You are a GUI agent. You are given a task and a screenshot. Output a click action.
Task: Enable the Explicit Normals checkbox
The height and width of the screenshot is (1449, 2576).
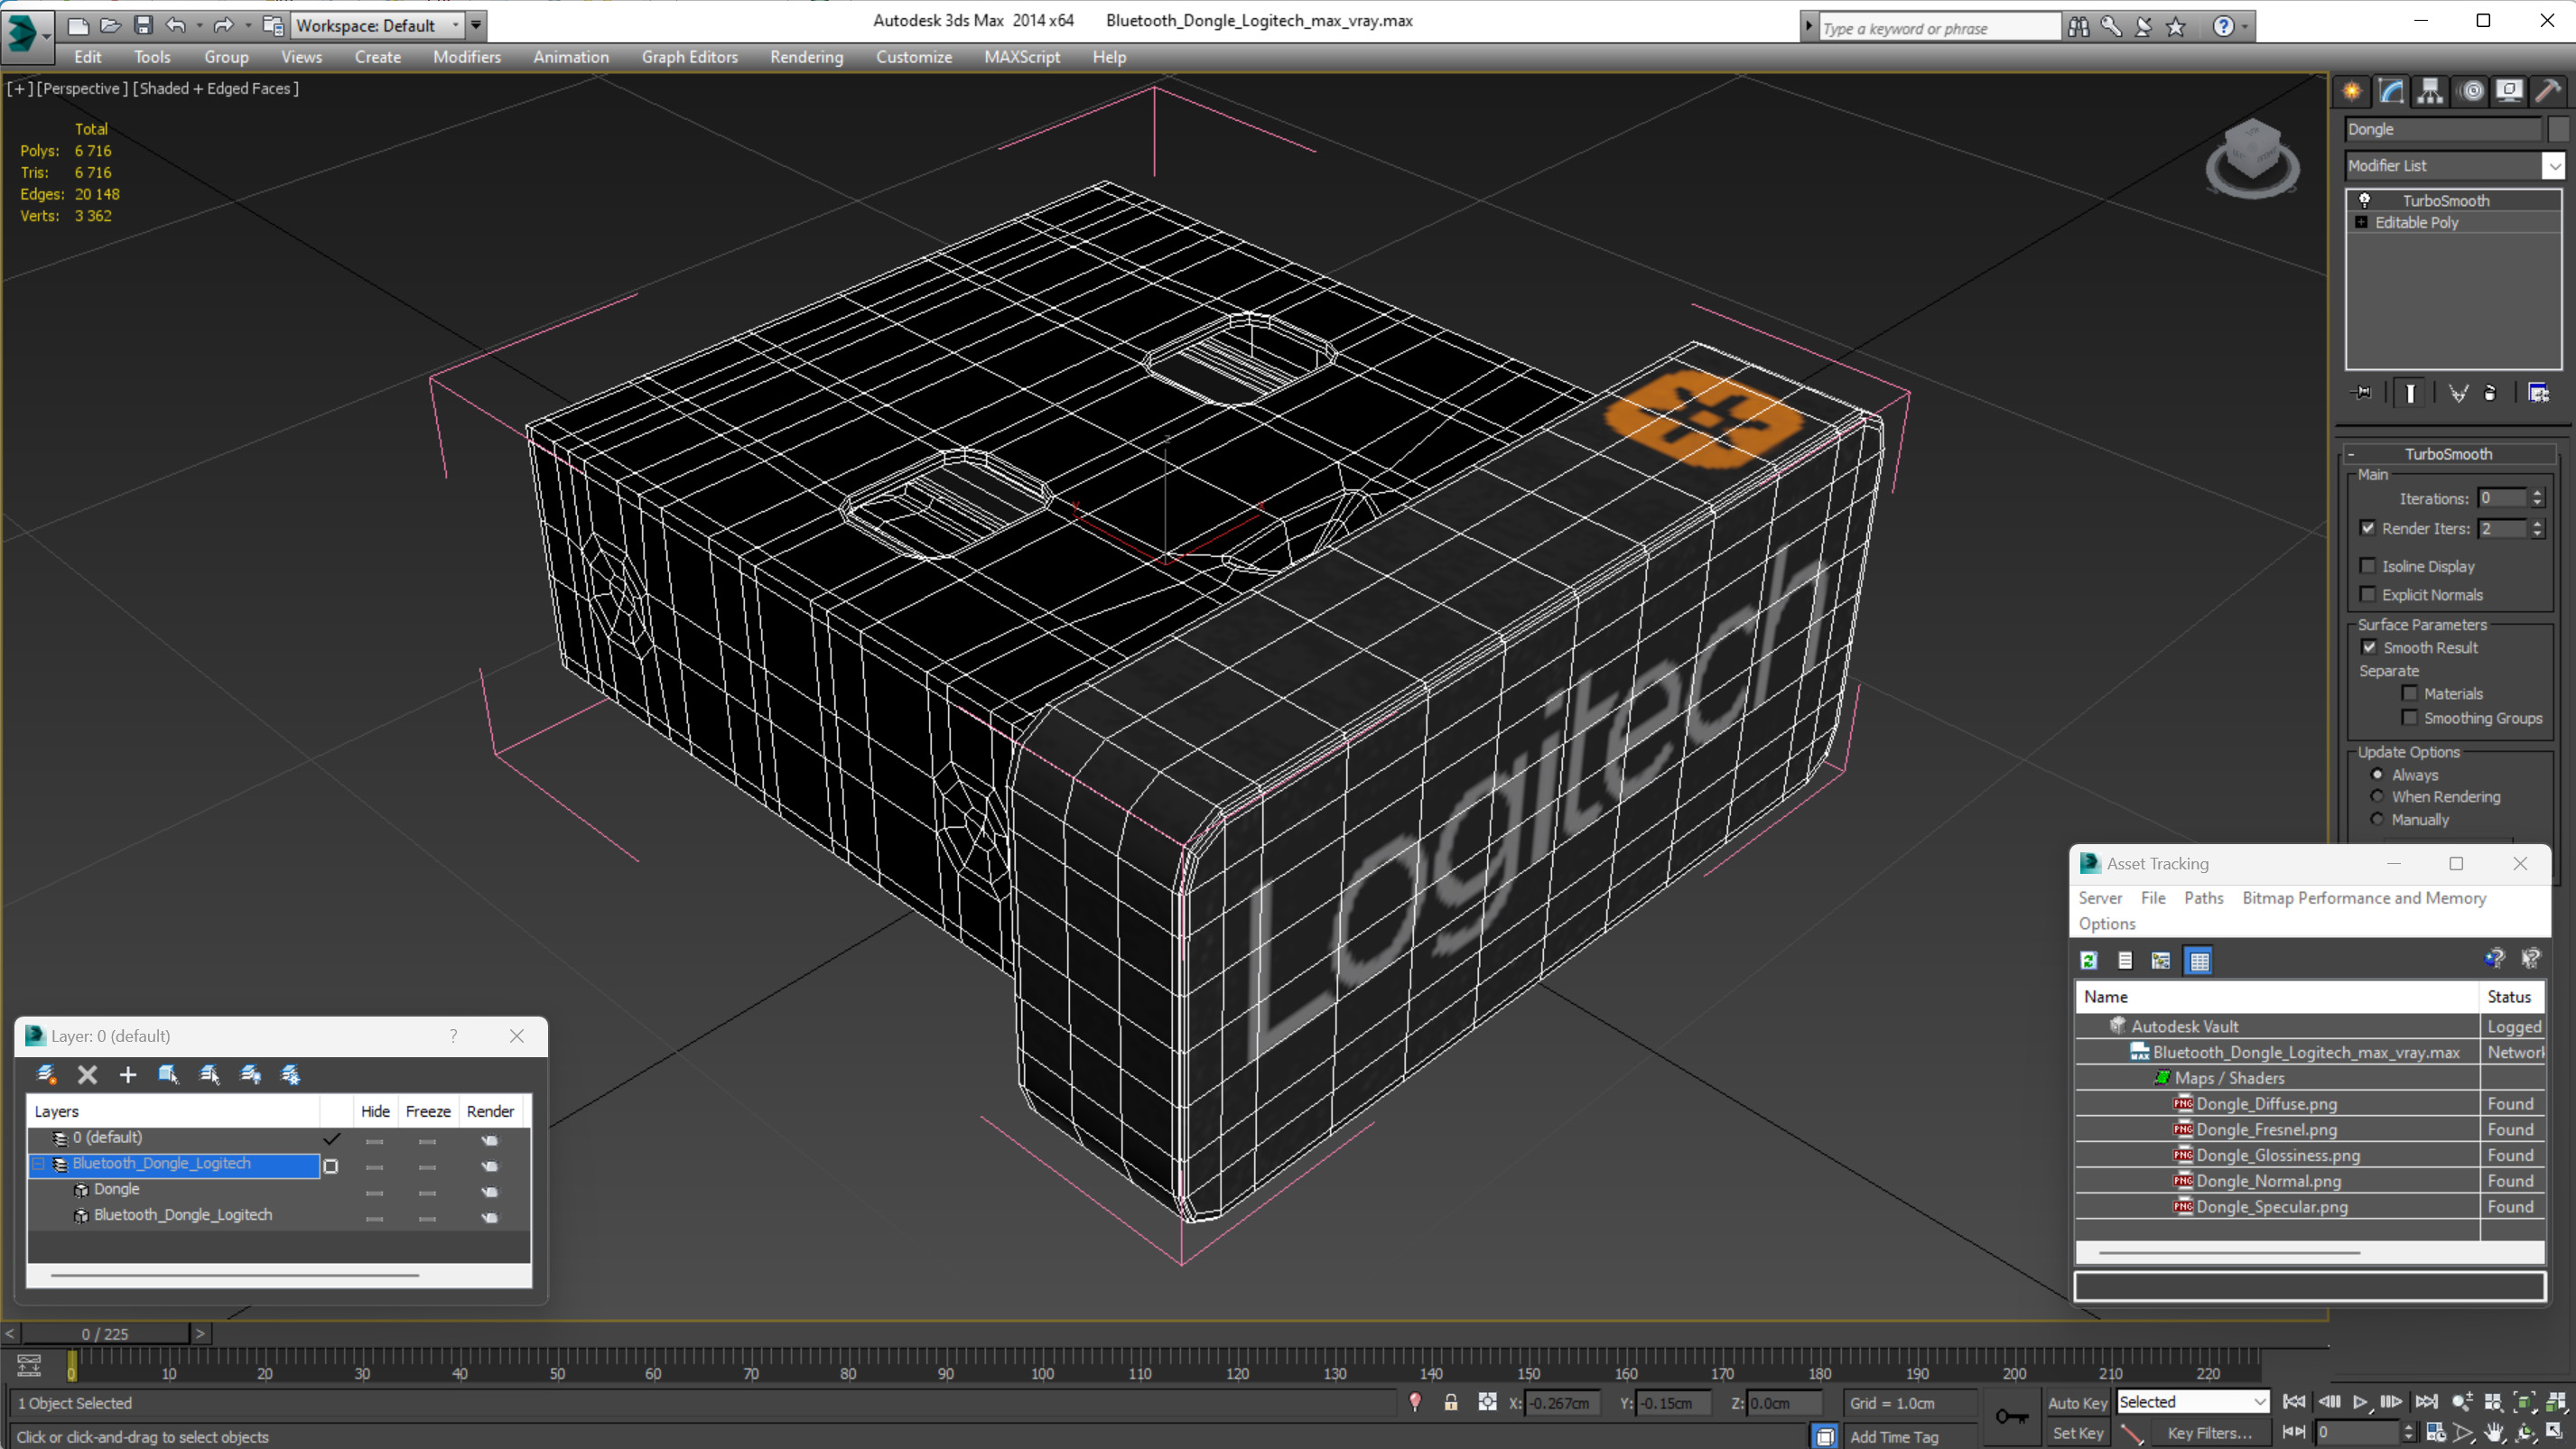[x=2367, y=594]
